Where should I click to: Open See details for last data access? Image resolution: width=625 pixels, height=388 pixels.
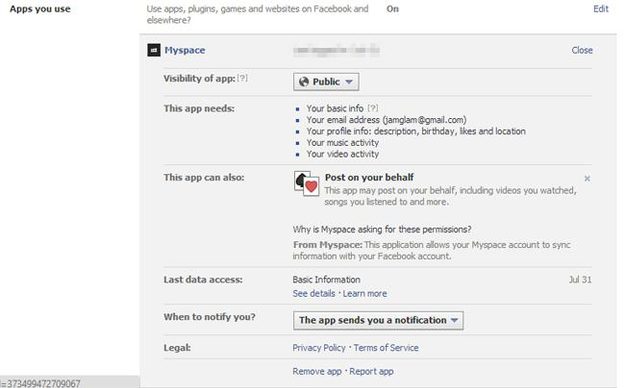point(314,293)
